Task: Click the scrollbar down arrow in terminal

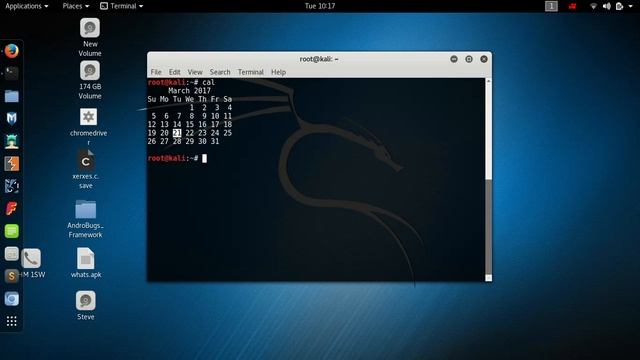Action: pos(488,278)
